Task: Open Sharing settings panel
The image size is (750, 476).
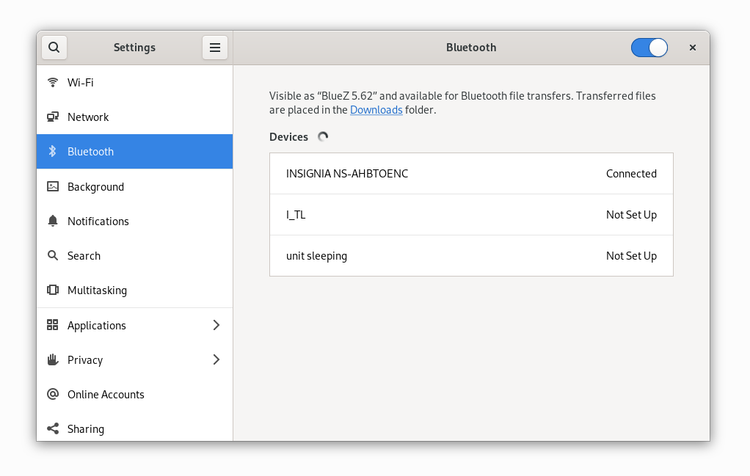Action: (x=135, y=428)
